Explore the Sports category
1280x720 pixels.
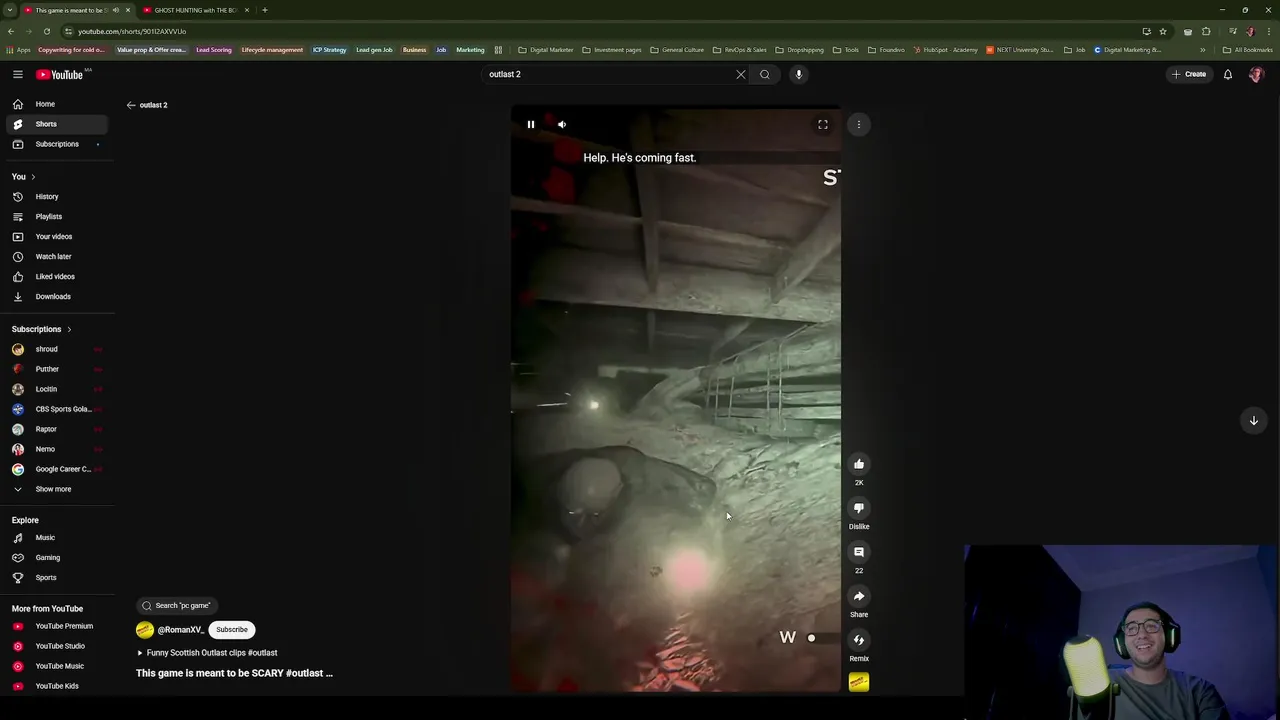(x=57, y=578)
